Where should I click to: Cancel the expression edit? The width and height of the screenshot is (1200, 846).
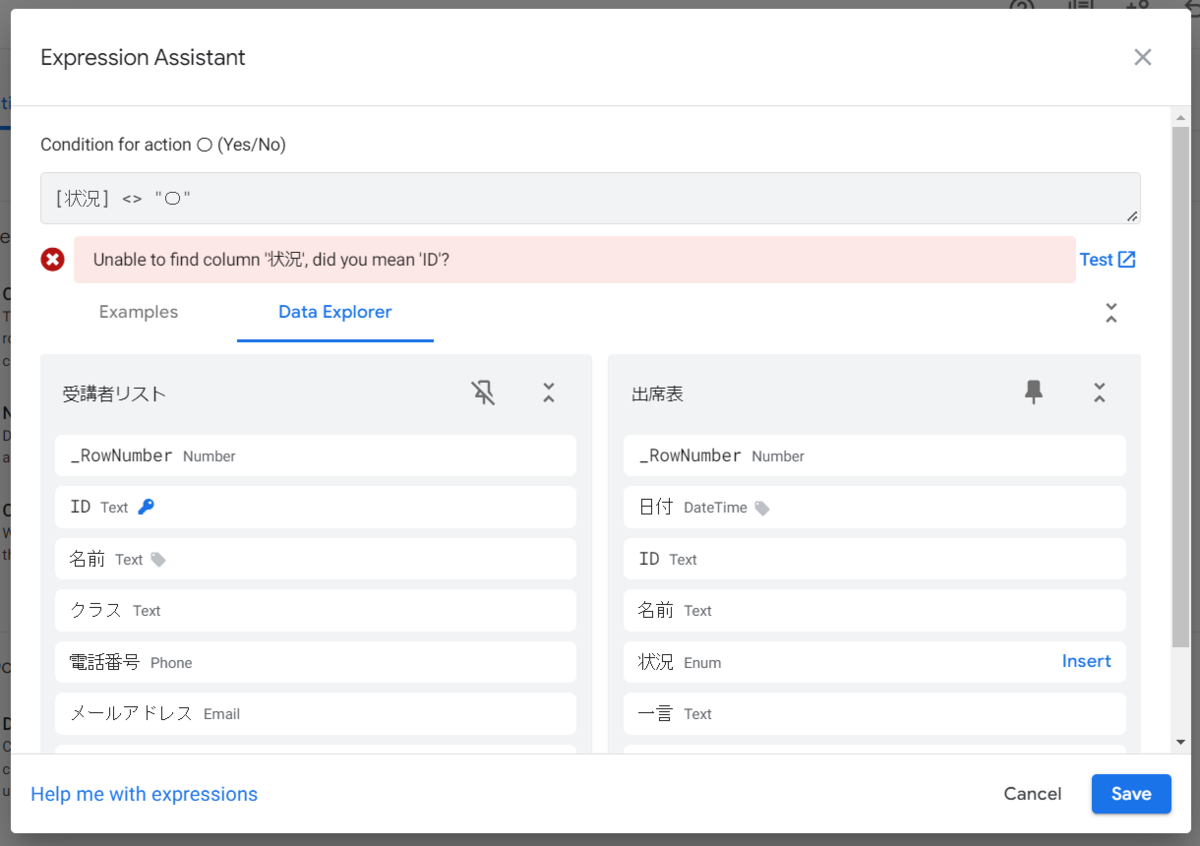coord(1032,794)
